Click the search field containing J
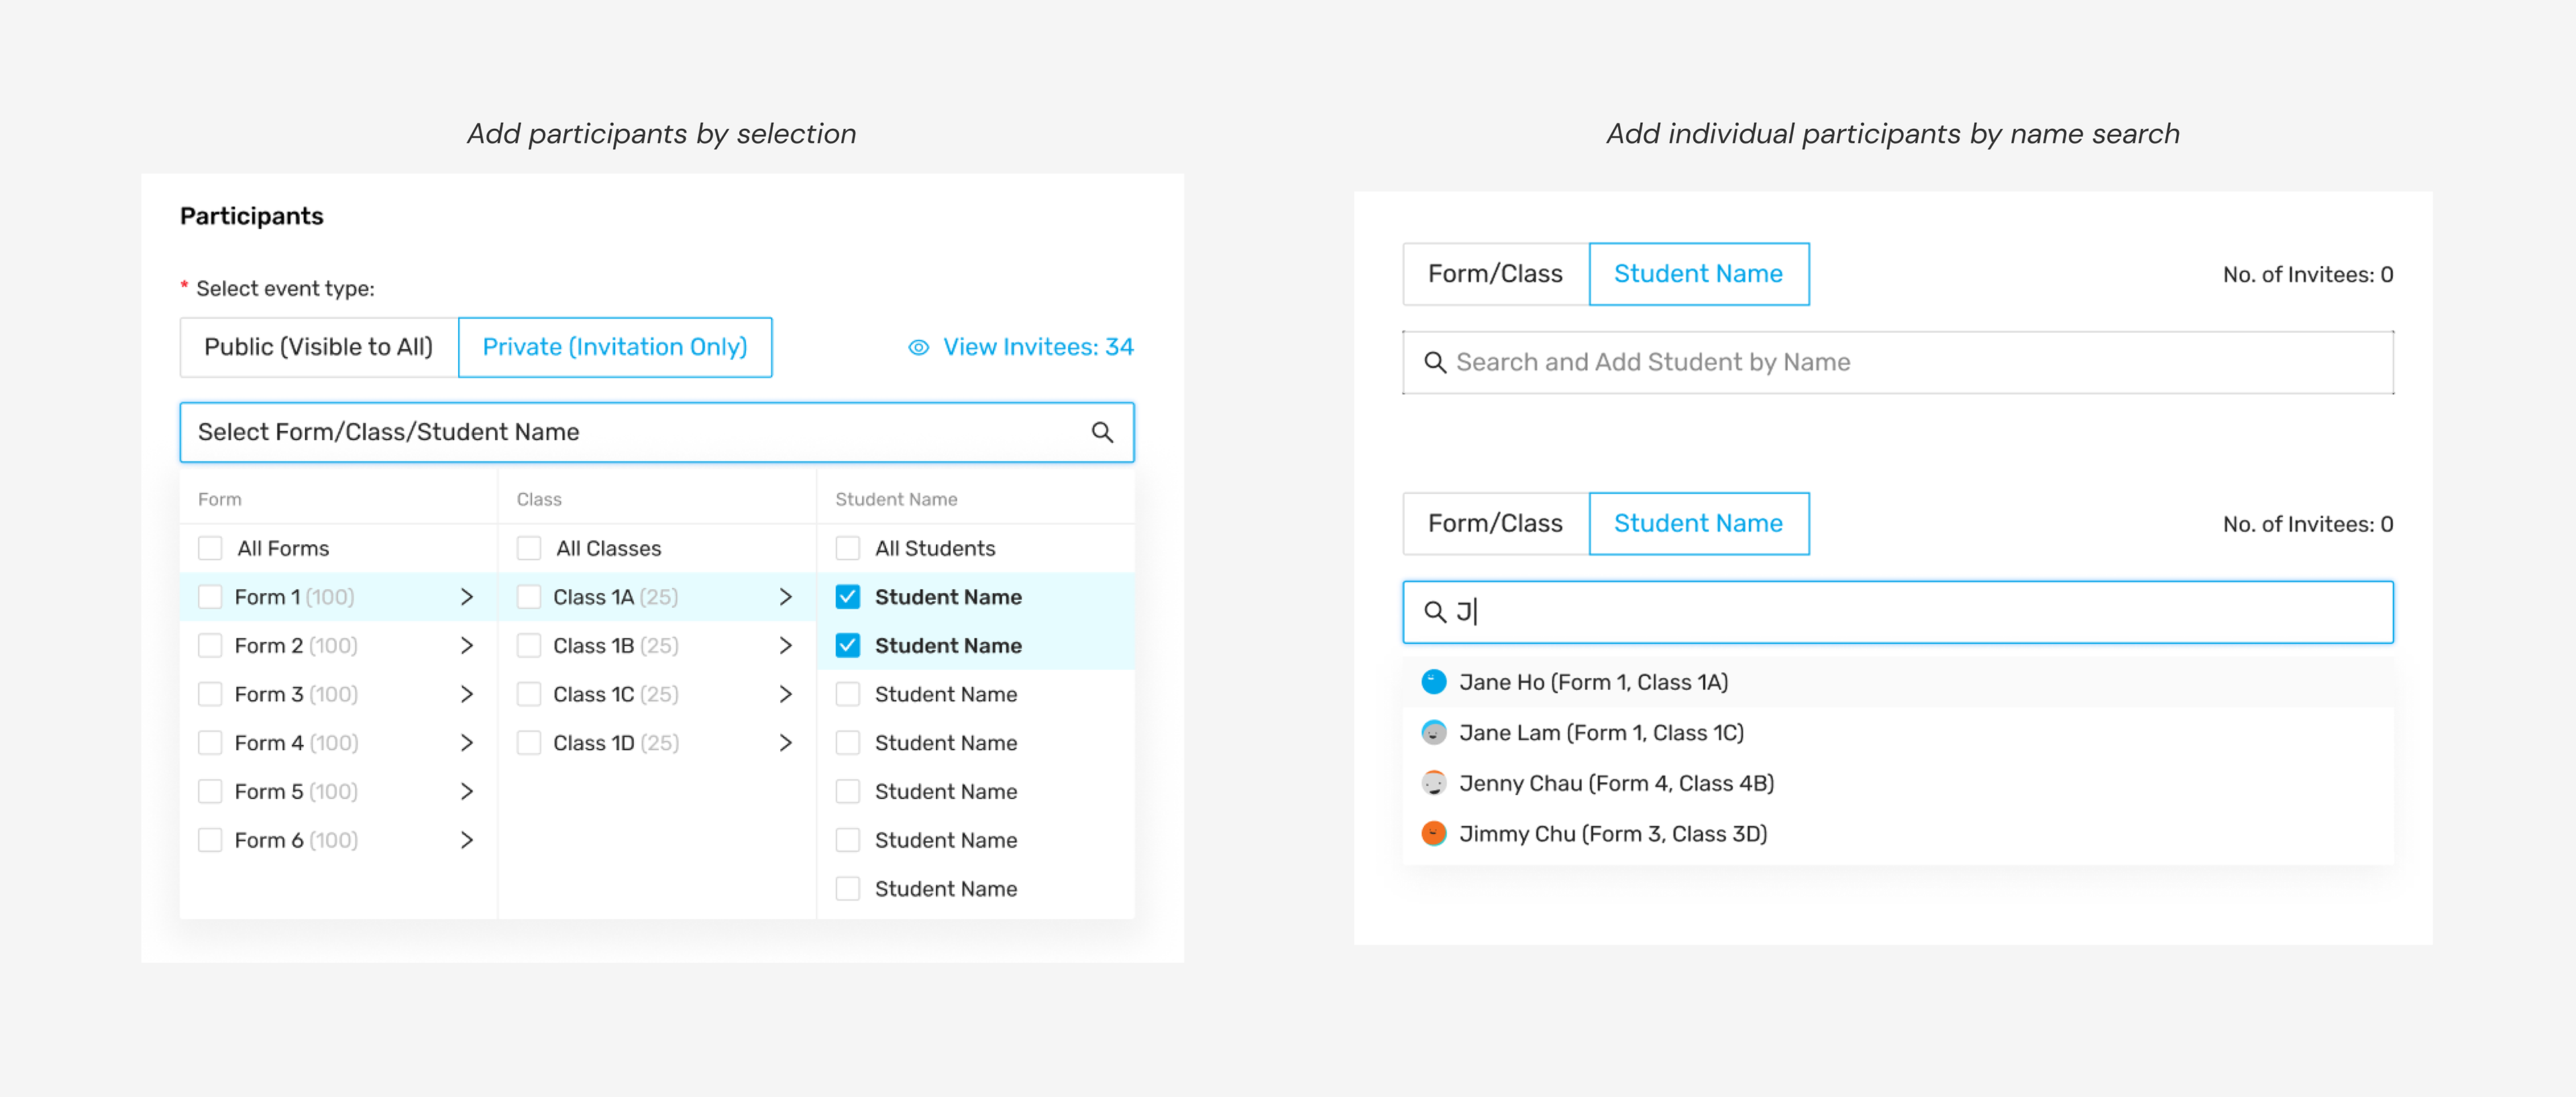 [x=1897, y=611]
